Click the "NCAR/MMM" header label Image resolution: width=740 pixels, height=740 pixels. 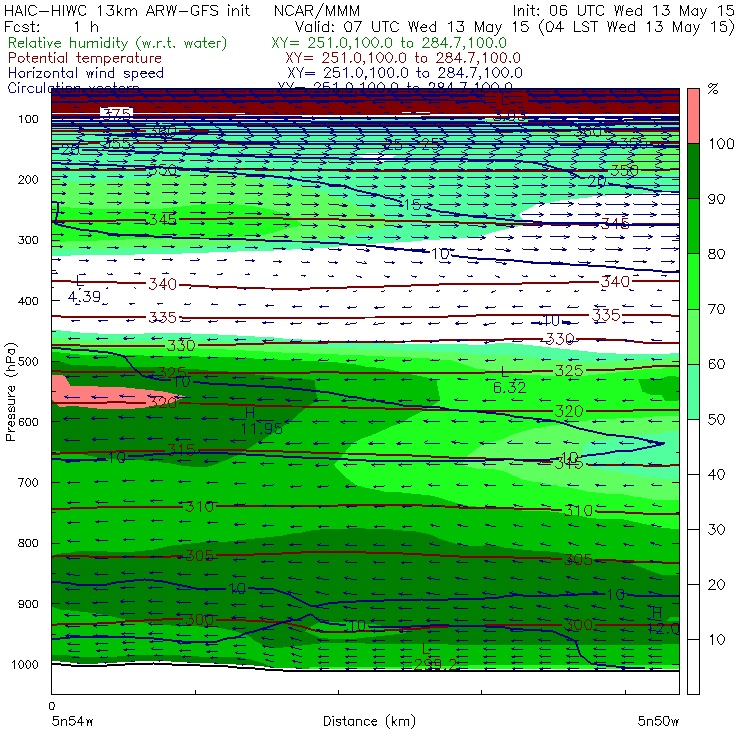point(317,11)
